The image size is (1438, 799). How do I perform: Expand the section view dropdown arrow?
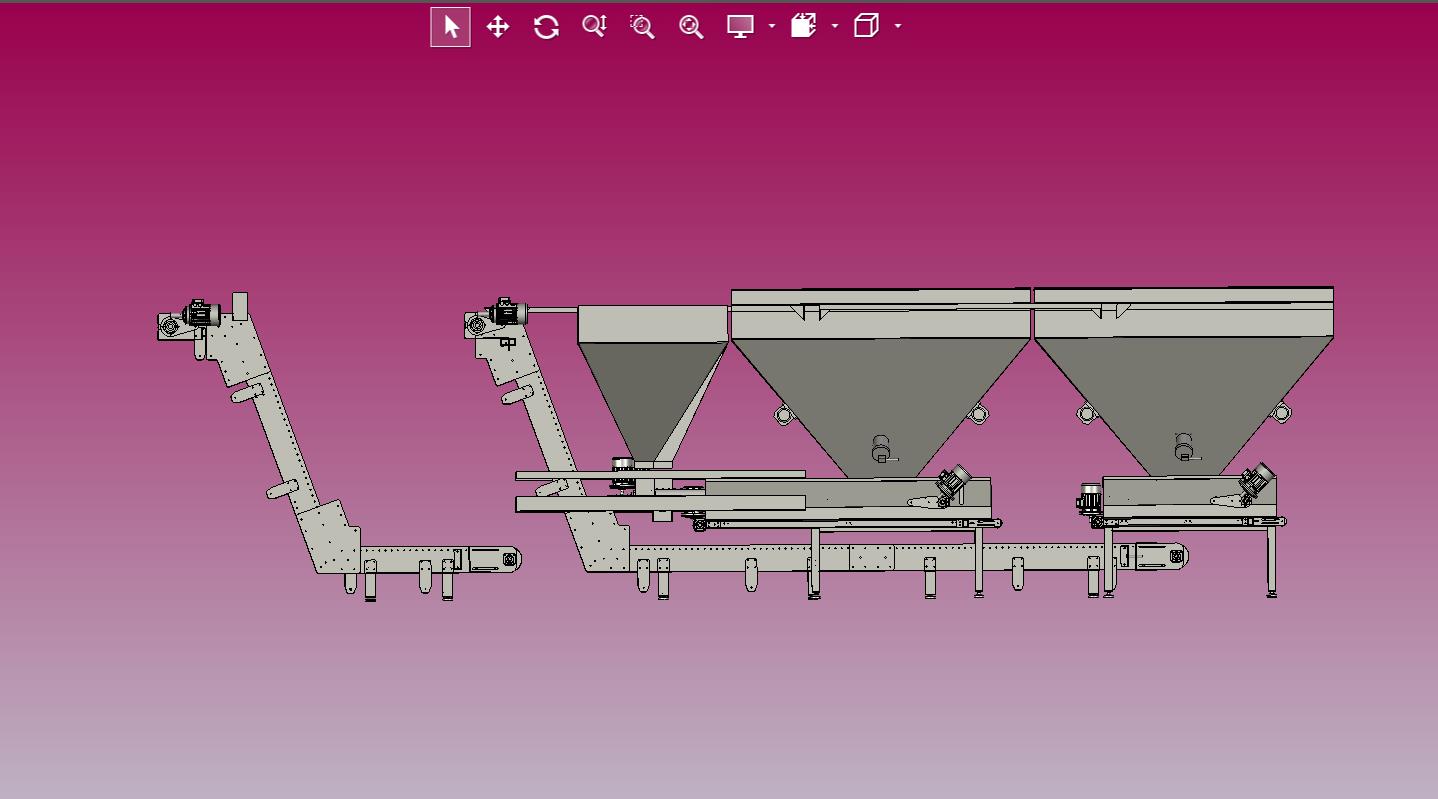(x=835, y=27)
